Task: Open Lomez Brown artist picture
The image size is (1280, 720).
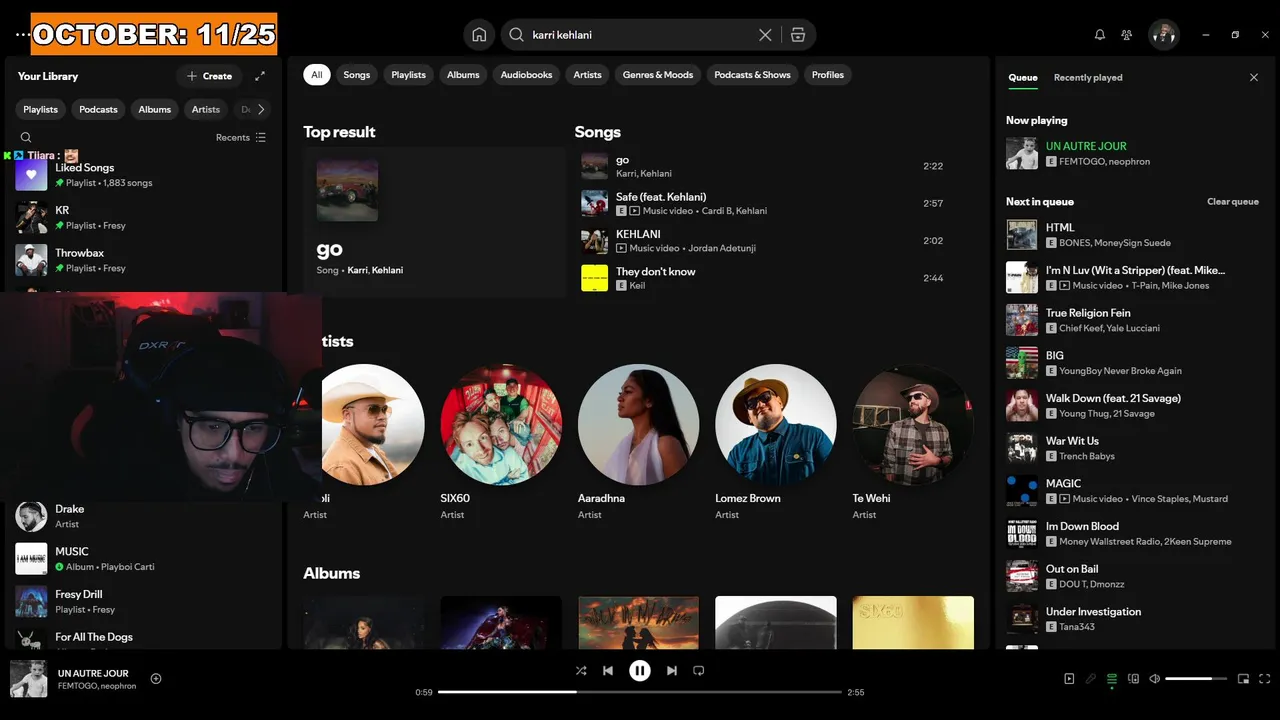Action: [776, 424]
